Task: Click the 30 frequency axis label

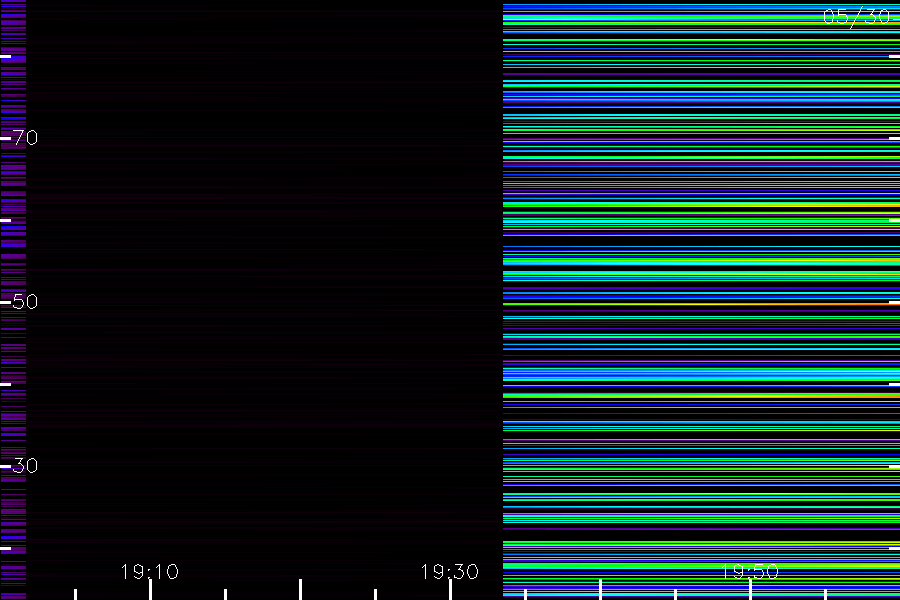Action: point(25,465)
